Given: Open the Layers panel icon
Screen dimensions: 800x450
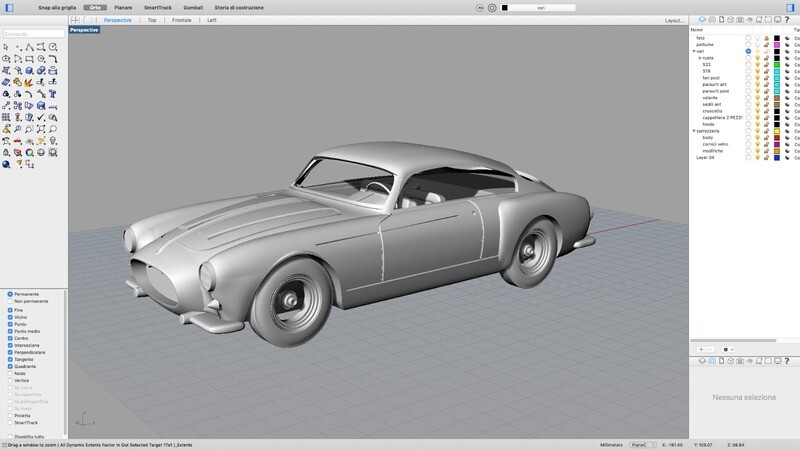Looking at the screenshot, I should 700,19.
